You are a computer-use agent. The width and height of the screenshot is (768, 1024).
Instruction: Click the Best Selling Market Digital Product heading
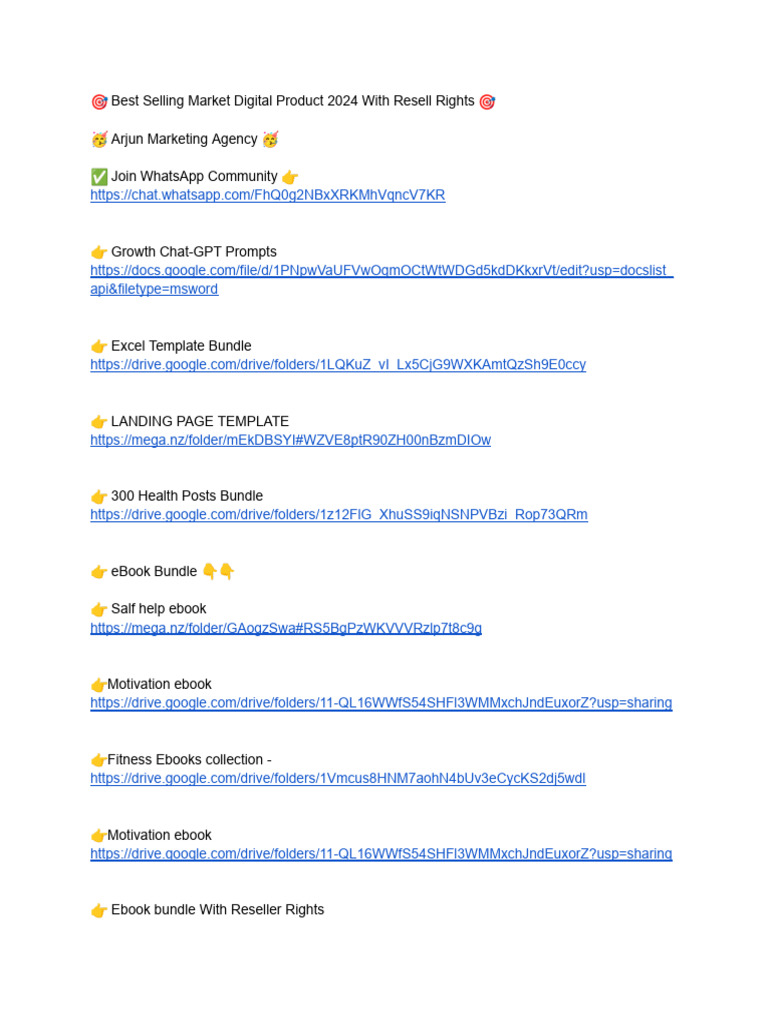[293, 101]
